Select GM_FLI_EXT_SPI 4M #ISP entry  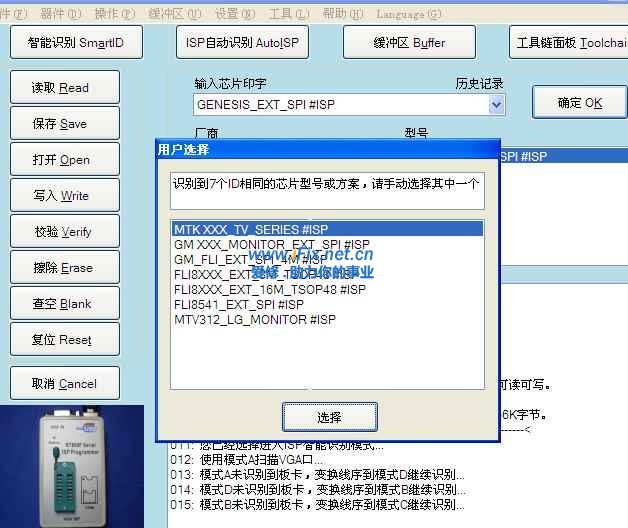coord(328,259)
